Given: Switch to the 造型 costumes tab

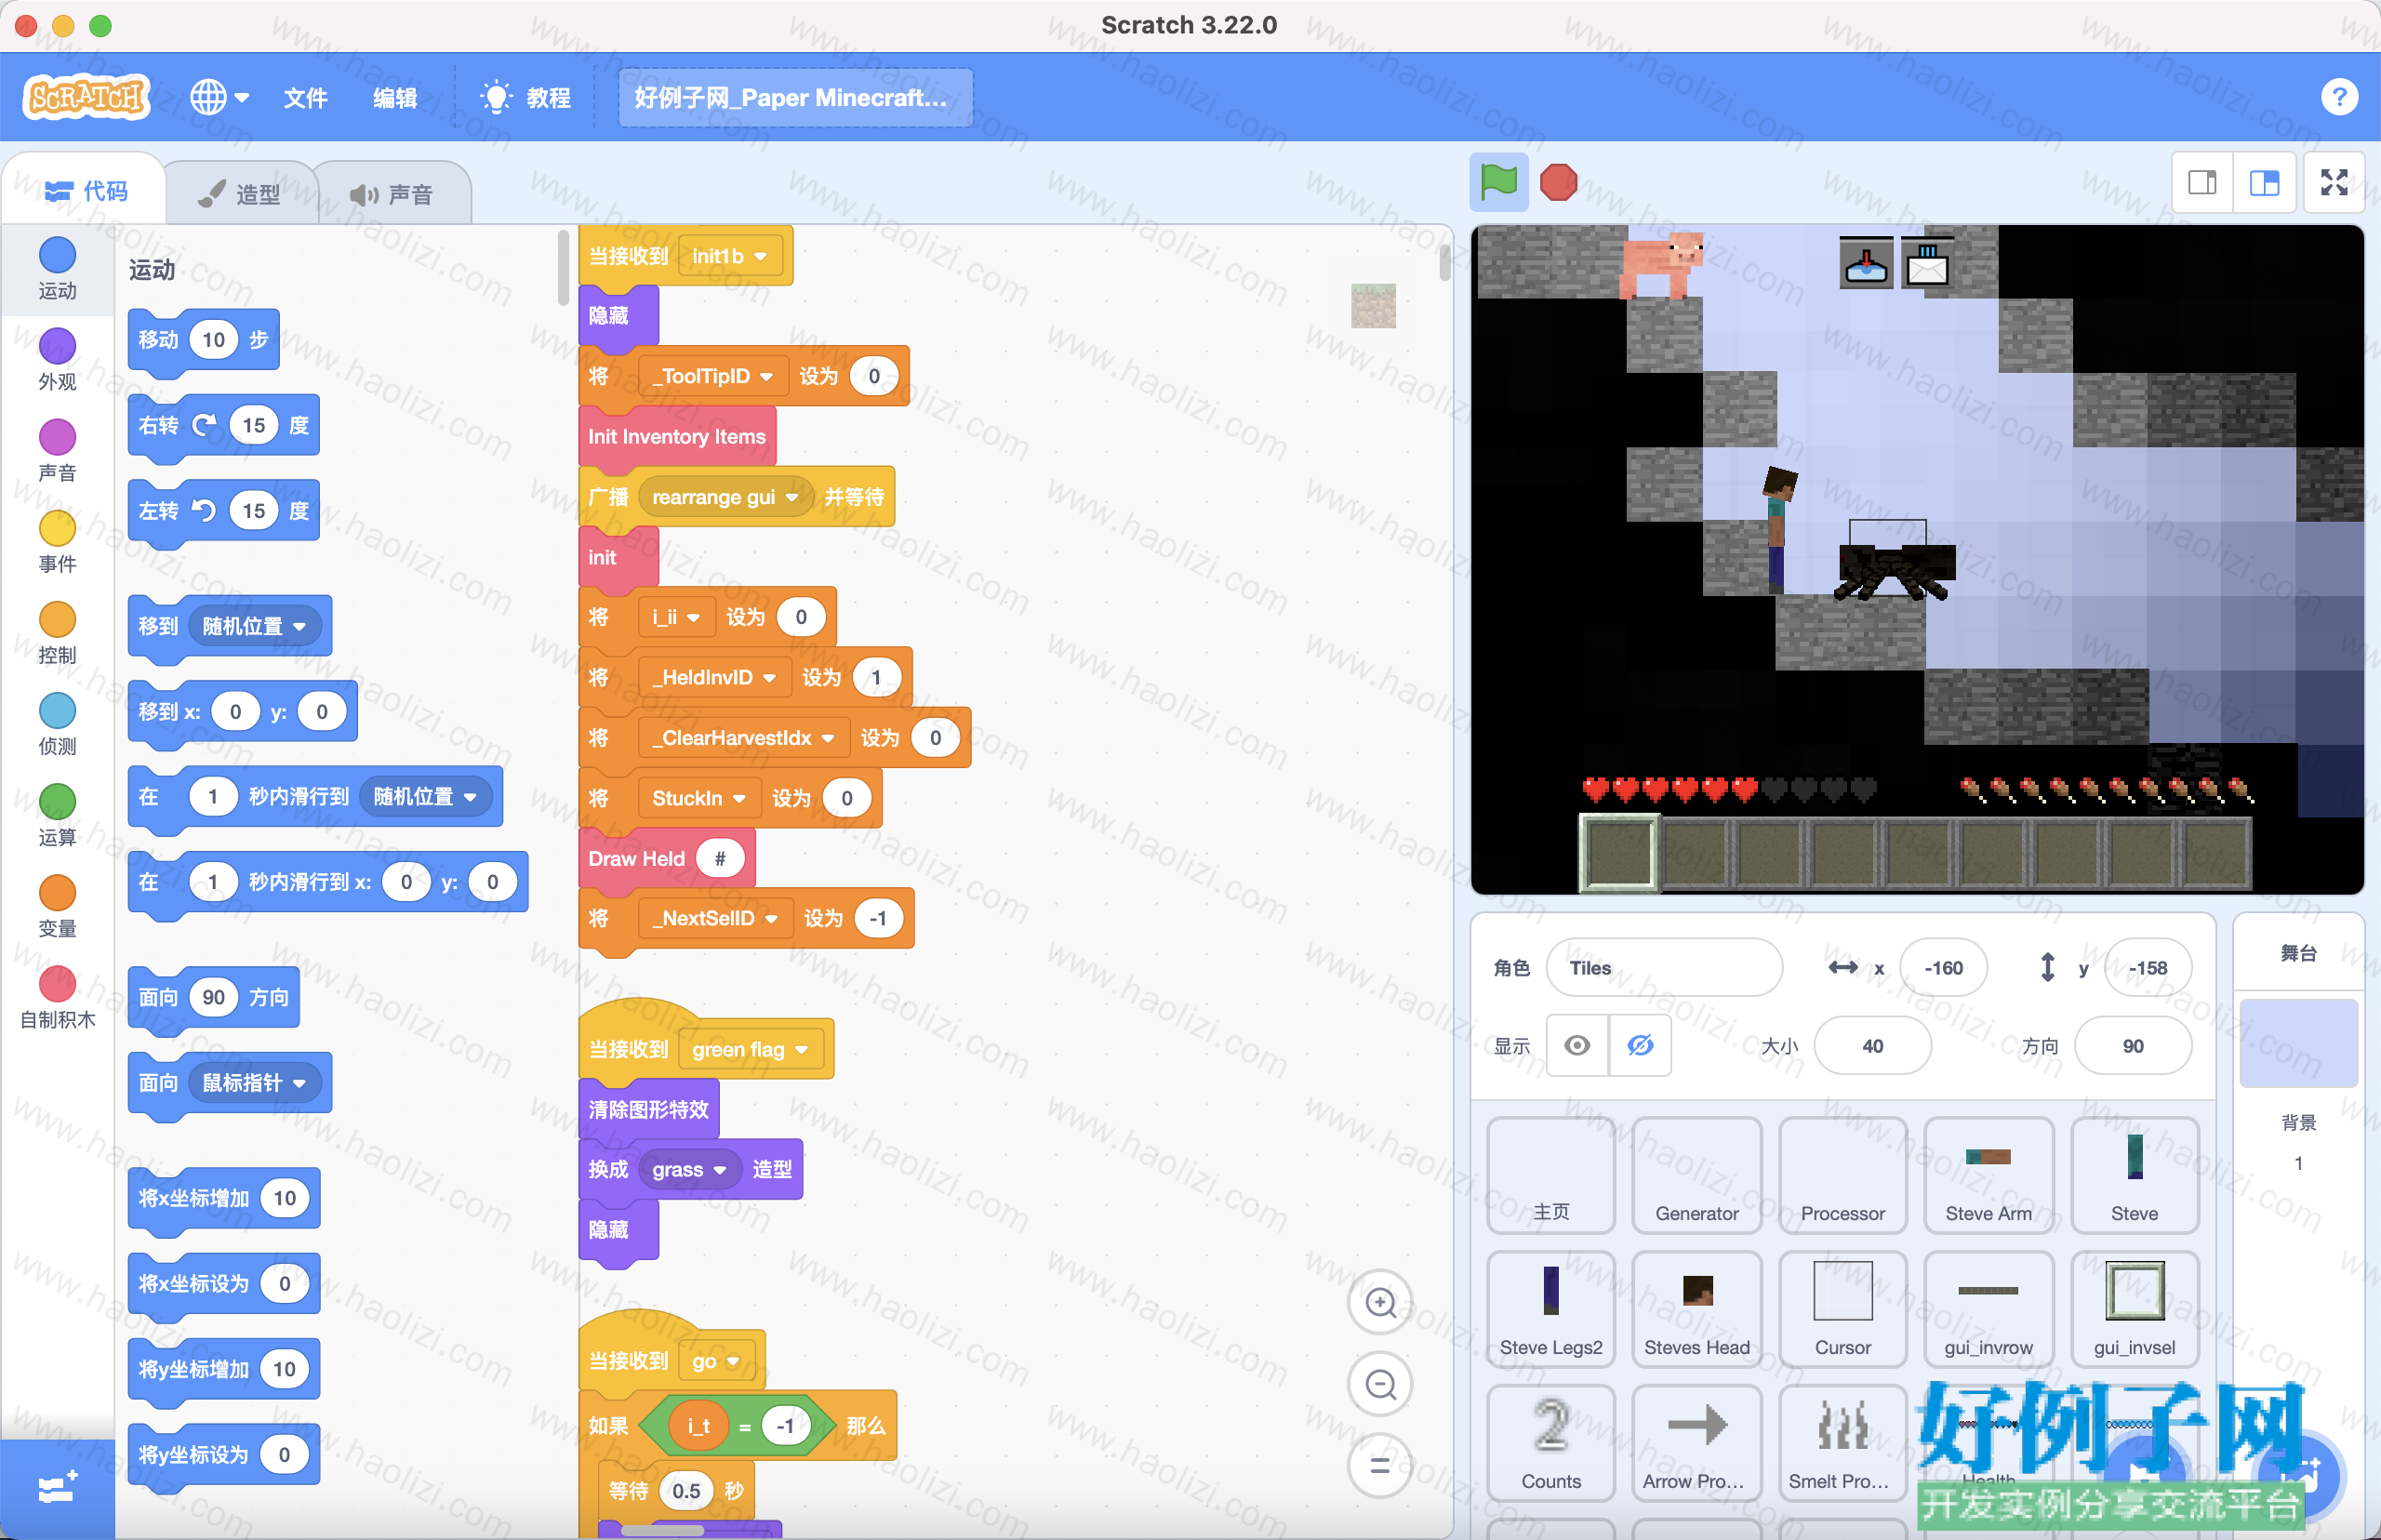Looking at the screenshot, I should tap(240, 193).
